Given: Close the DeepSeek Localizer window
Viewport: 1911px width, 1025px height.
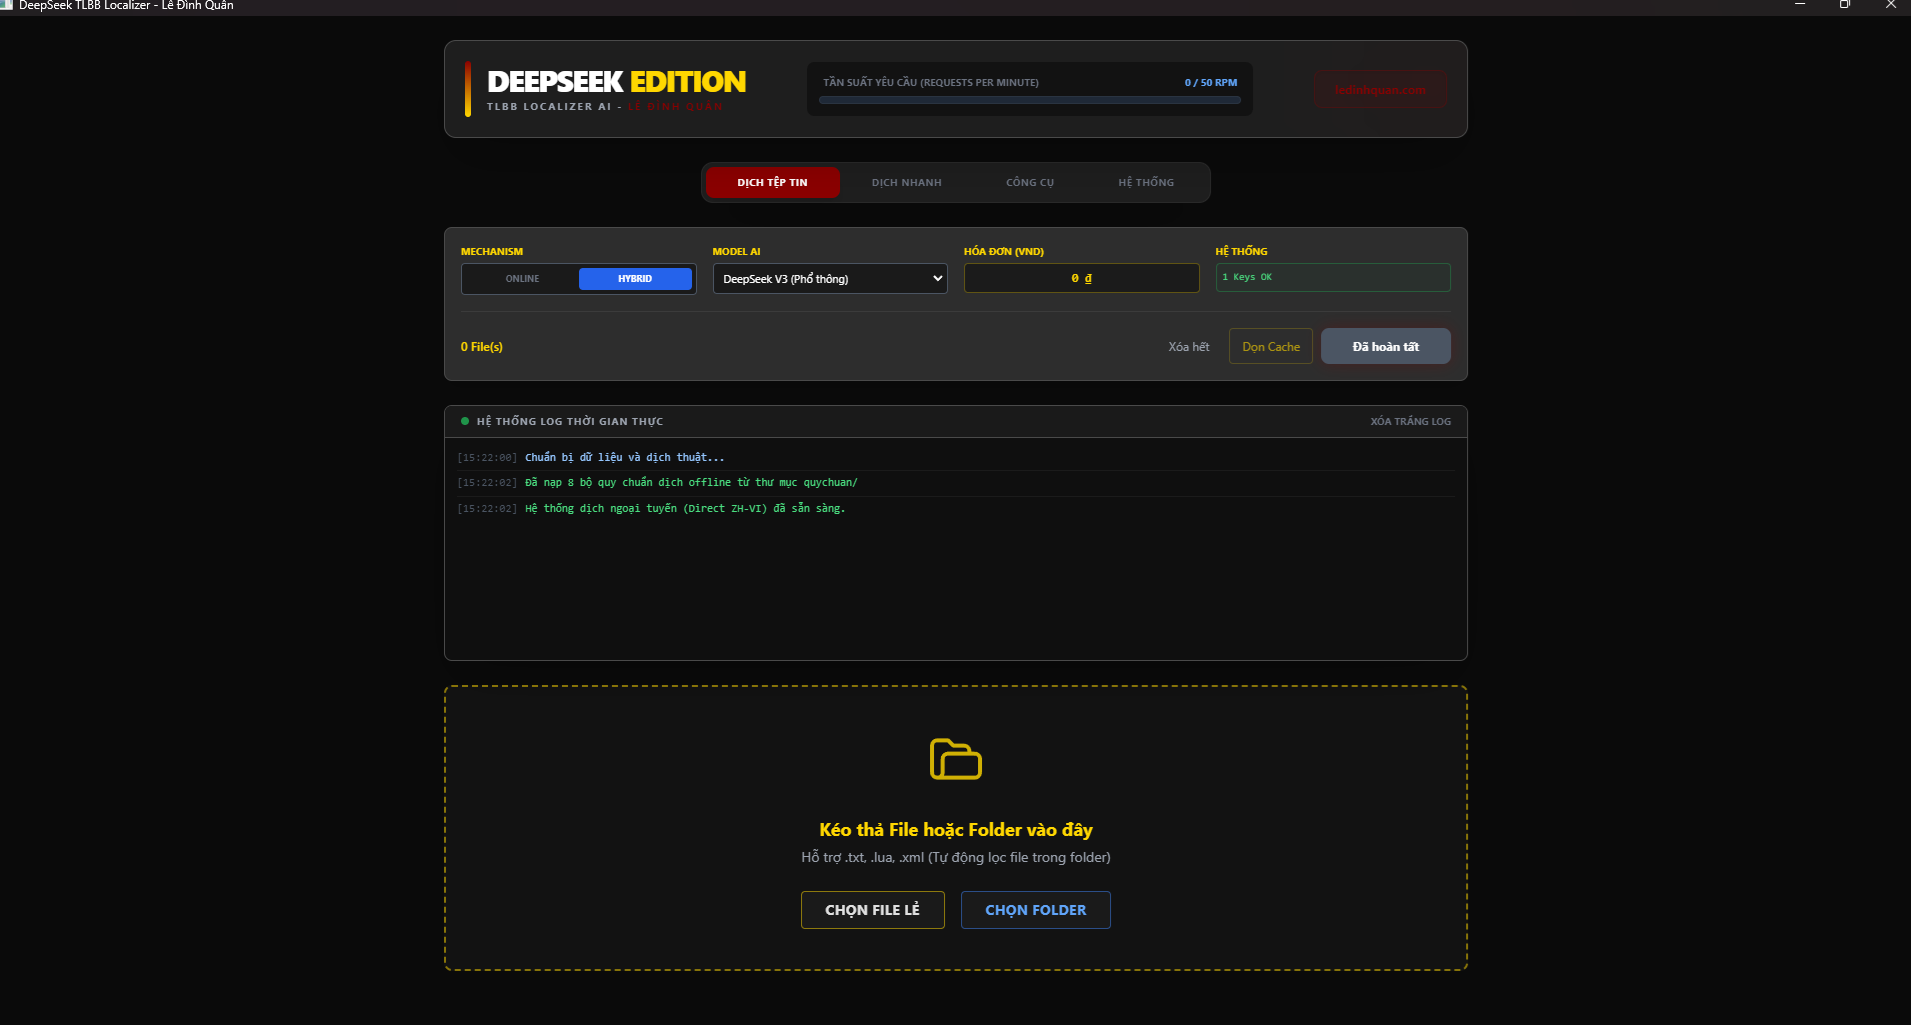Looking at the screenshot, I should (x=1890, y=5).
